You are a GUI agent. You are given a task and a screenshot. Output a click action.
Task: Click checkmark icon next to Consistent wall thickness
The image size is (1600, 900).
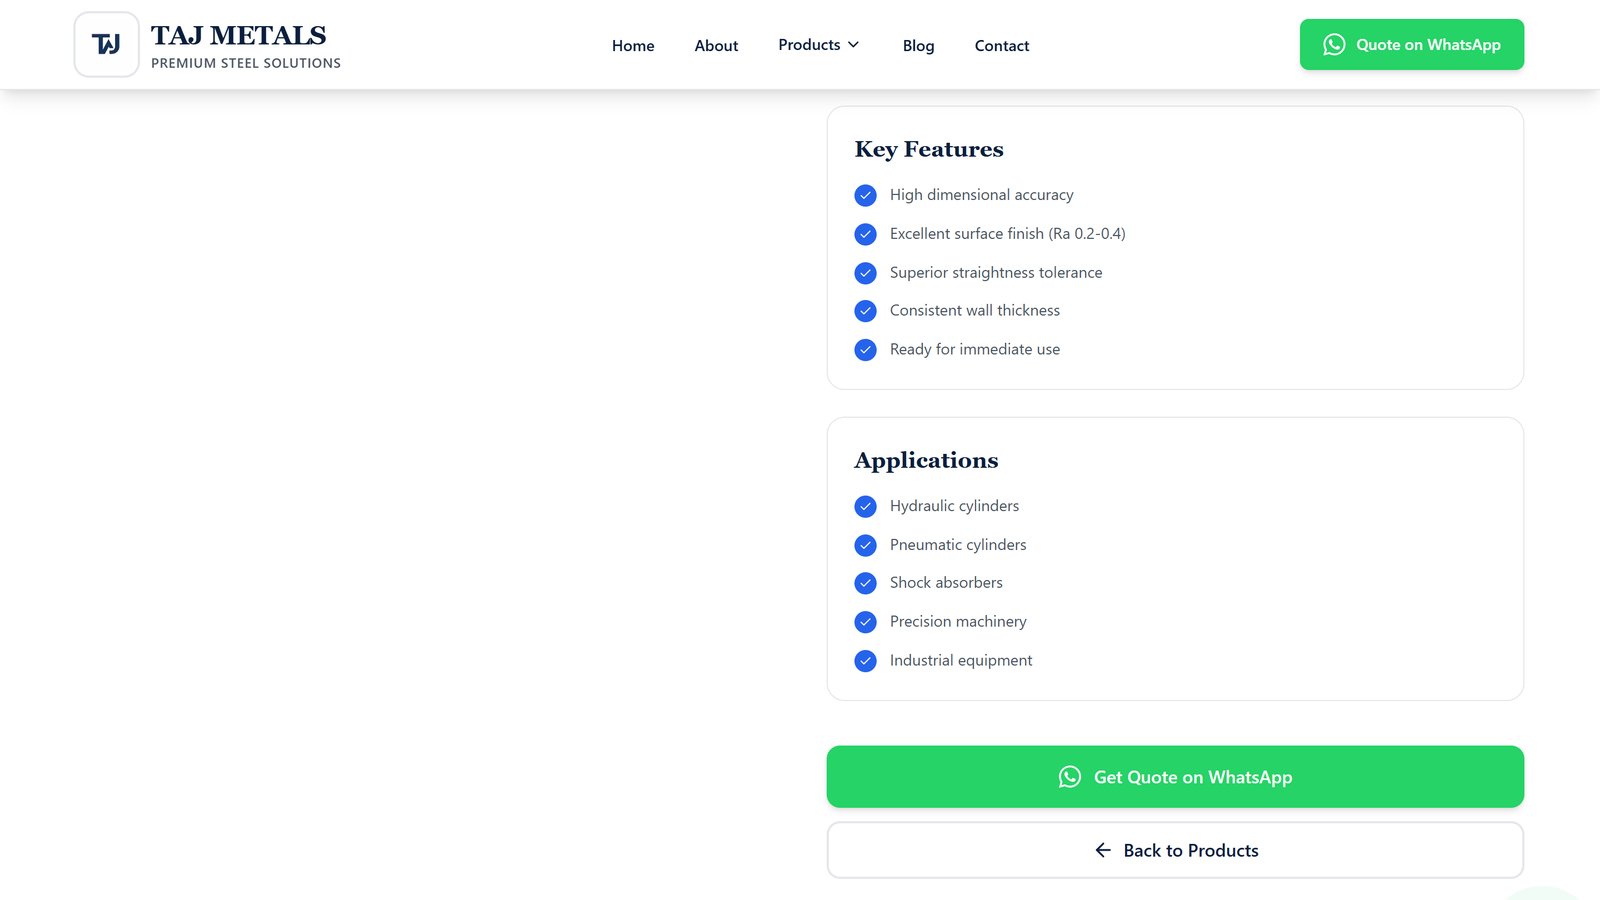866,311
